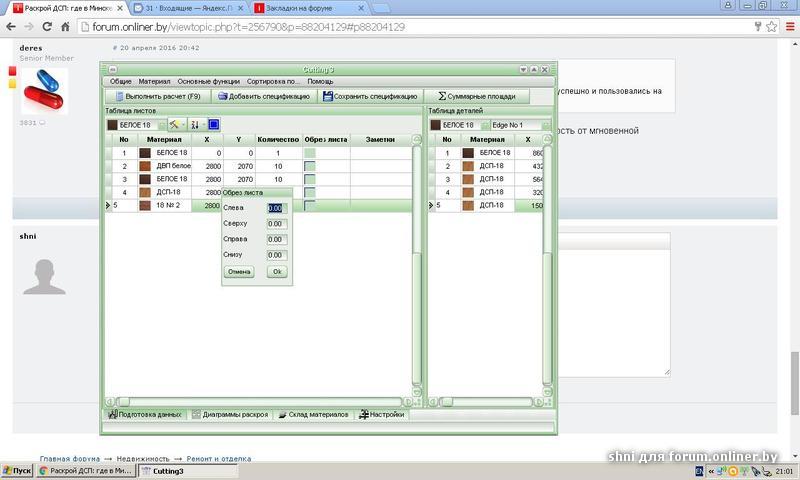Click the hammer tool icon in sheets toolbar

[x=174, y=125]
